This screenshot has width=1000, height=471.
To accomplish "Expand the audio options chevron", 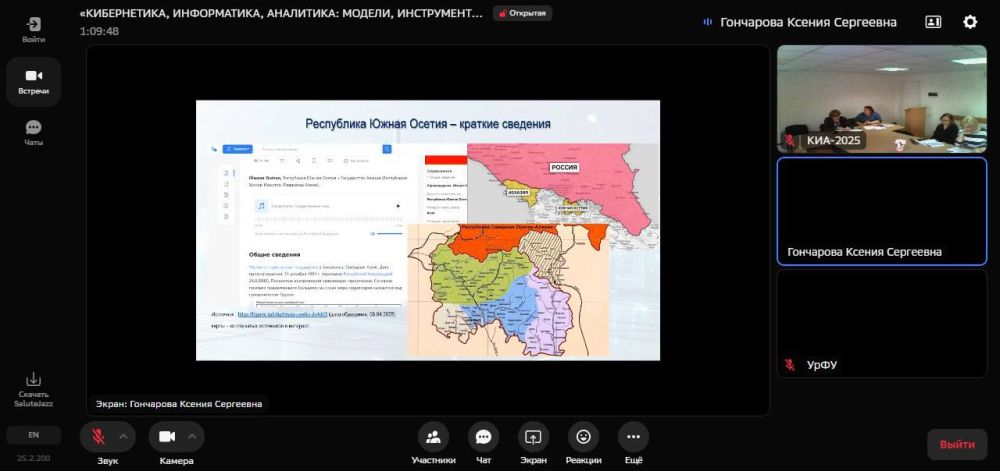I will (x=124, y=437).
